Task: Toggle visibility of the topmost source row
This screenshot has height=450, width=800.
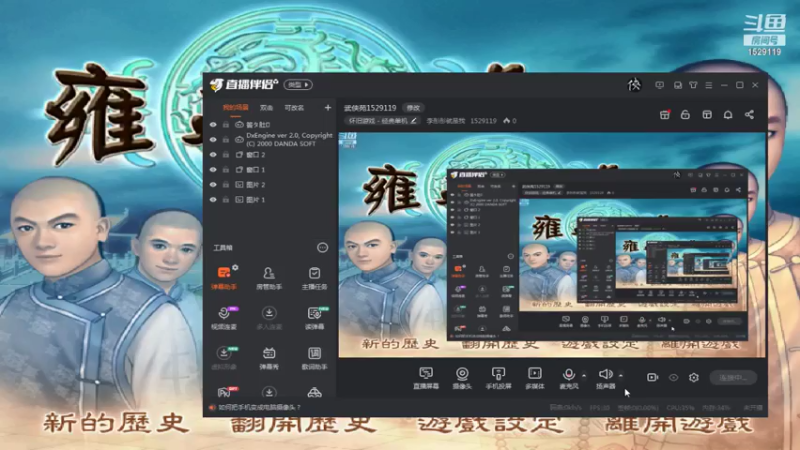Action: coord(213,124)
